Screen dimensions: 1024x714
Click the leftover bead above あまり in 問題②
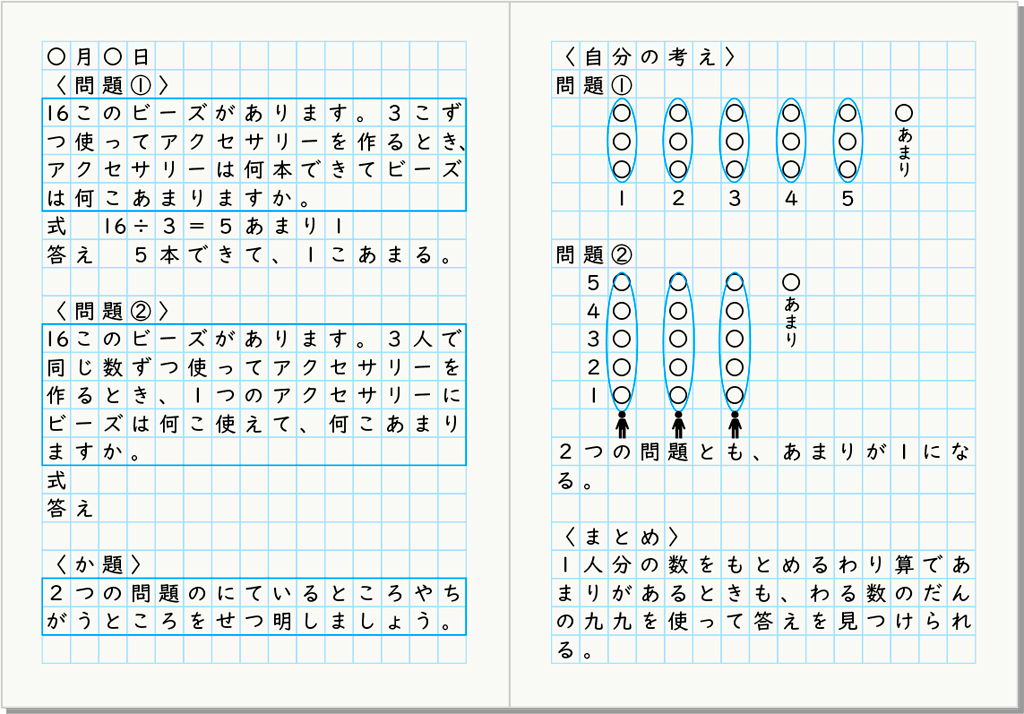coord(791,282)
